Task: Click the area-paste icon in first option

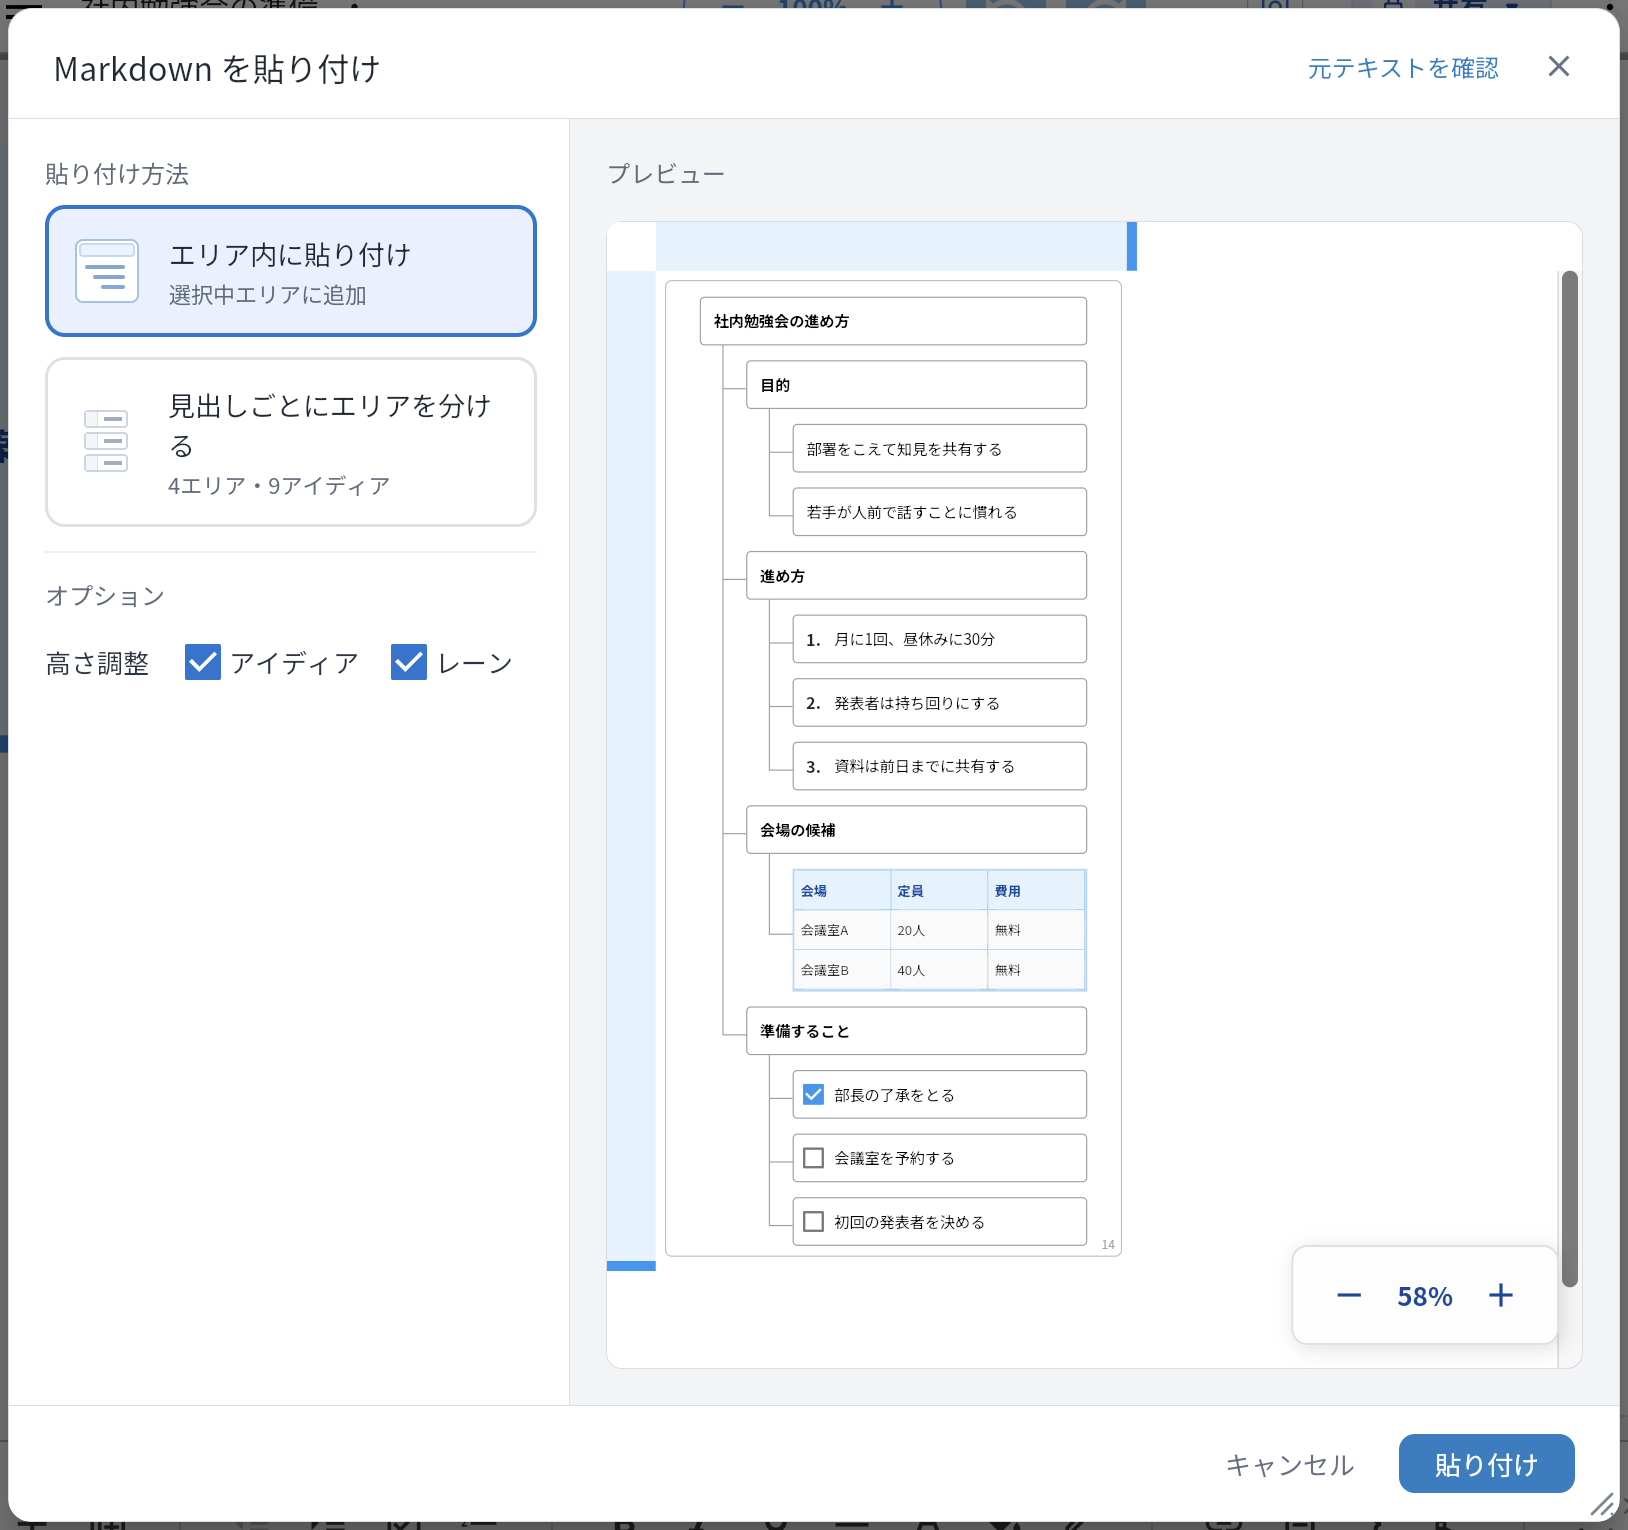Action: coord(107,271)
